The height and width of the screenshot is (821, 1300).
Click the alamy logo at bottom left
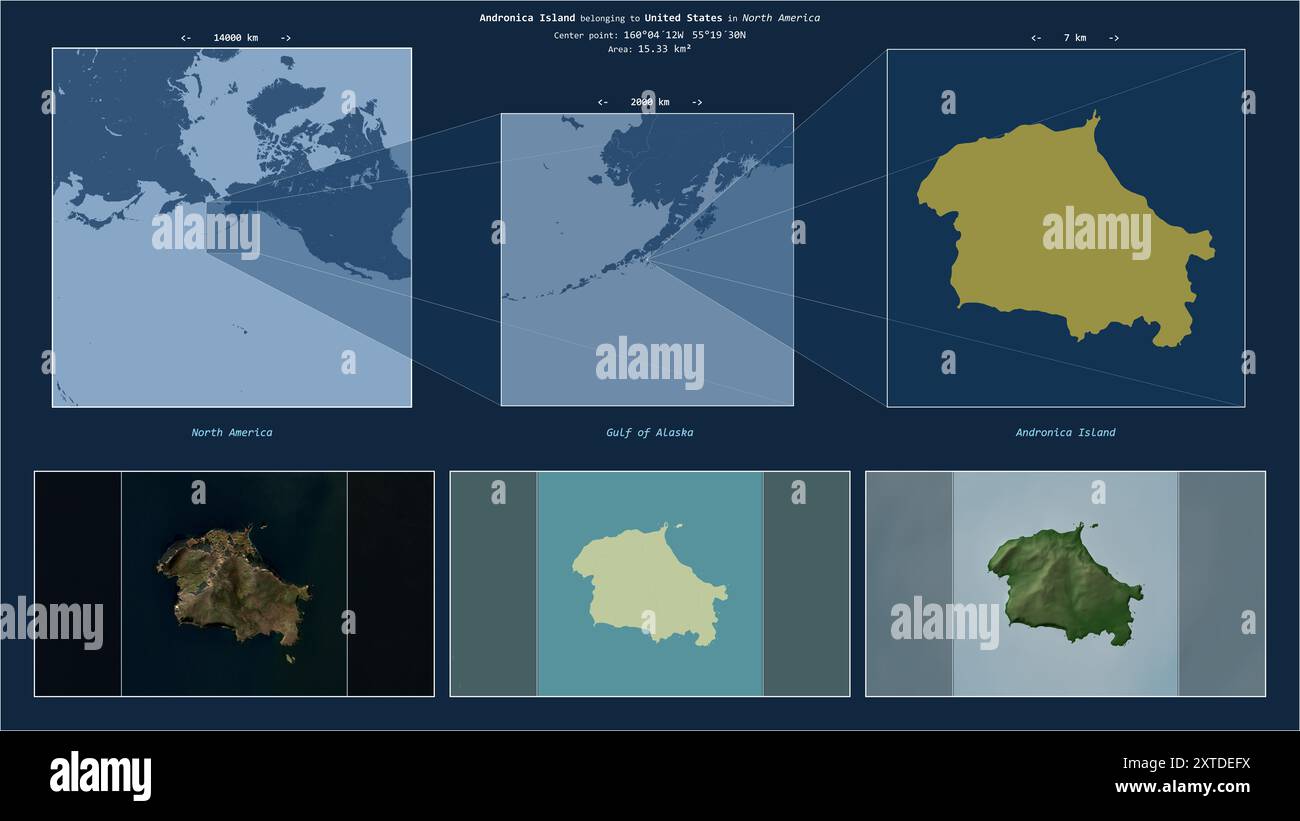click(x=100, y=776)
